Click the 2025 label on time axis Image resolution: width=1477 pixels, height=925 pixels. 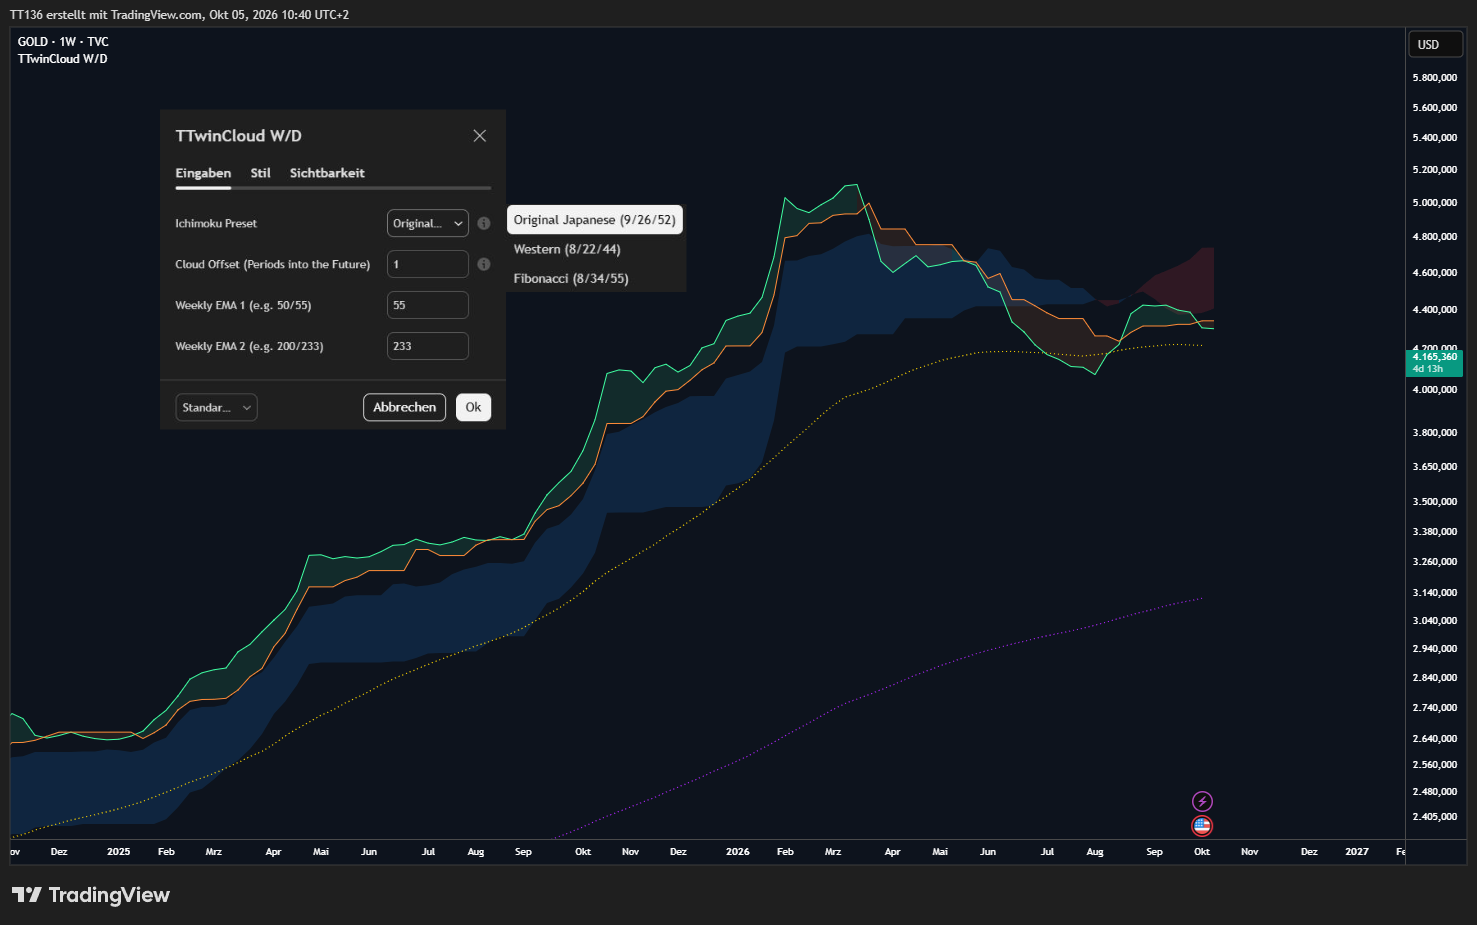(119, 852)
